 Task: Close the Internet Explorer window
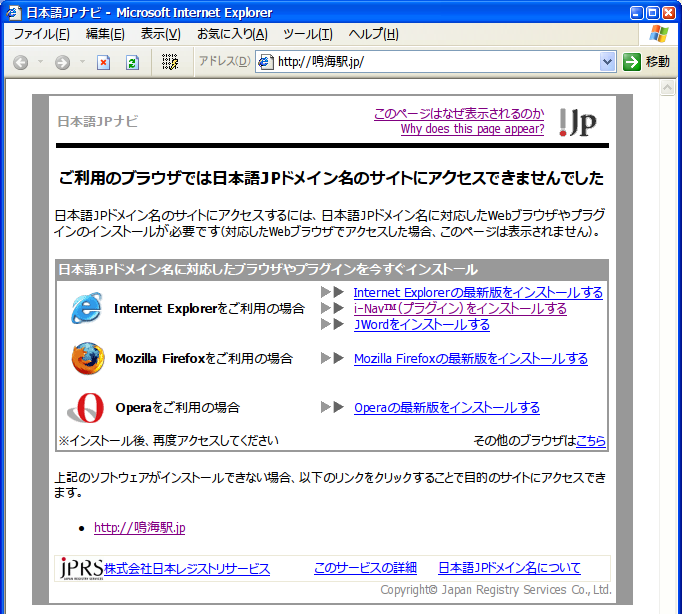(x=669, y=13)
